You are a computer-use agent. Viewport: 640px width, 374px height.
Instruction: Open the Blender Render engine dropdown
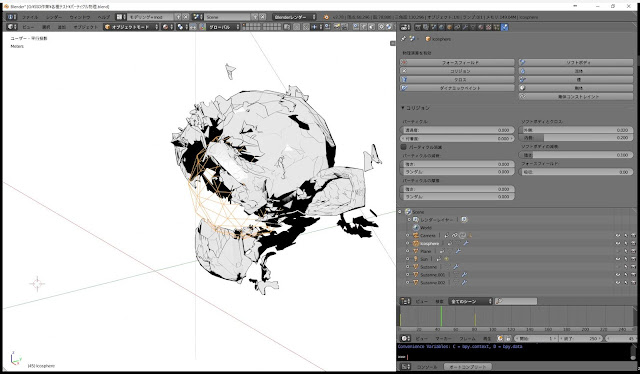click(295, 17)
